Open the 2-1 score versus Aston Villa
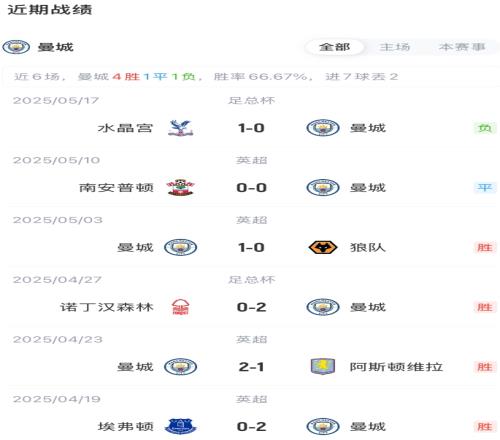Screen dimensions: 500x440 (251, 367)
